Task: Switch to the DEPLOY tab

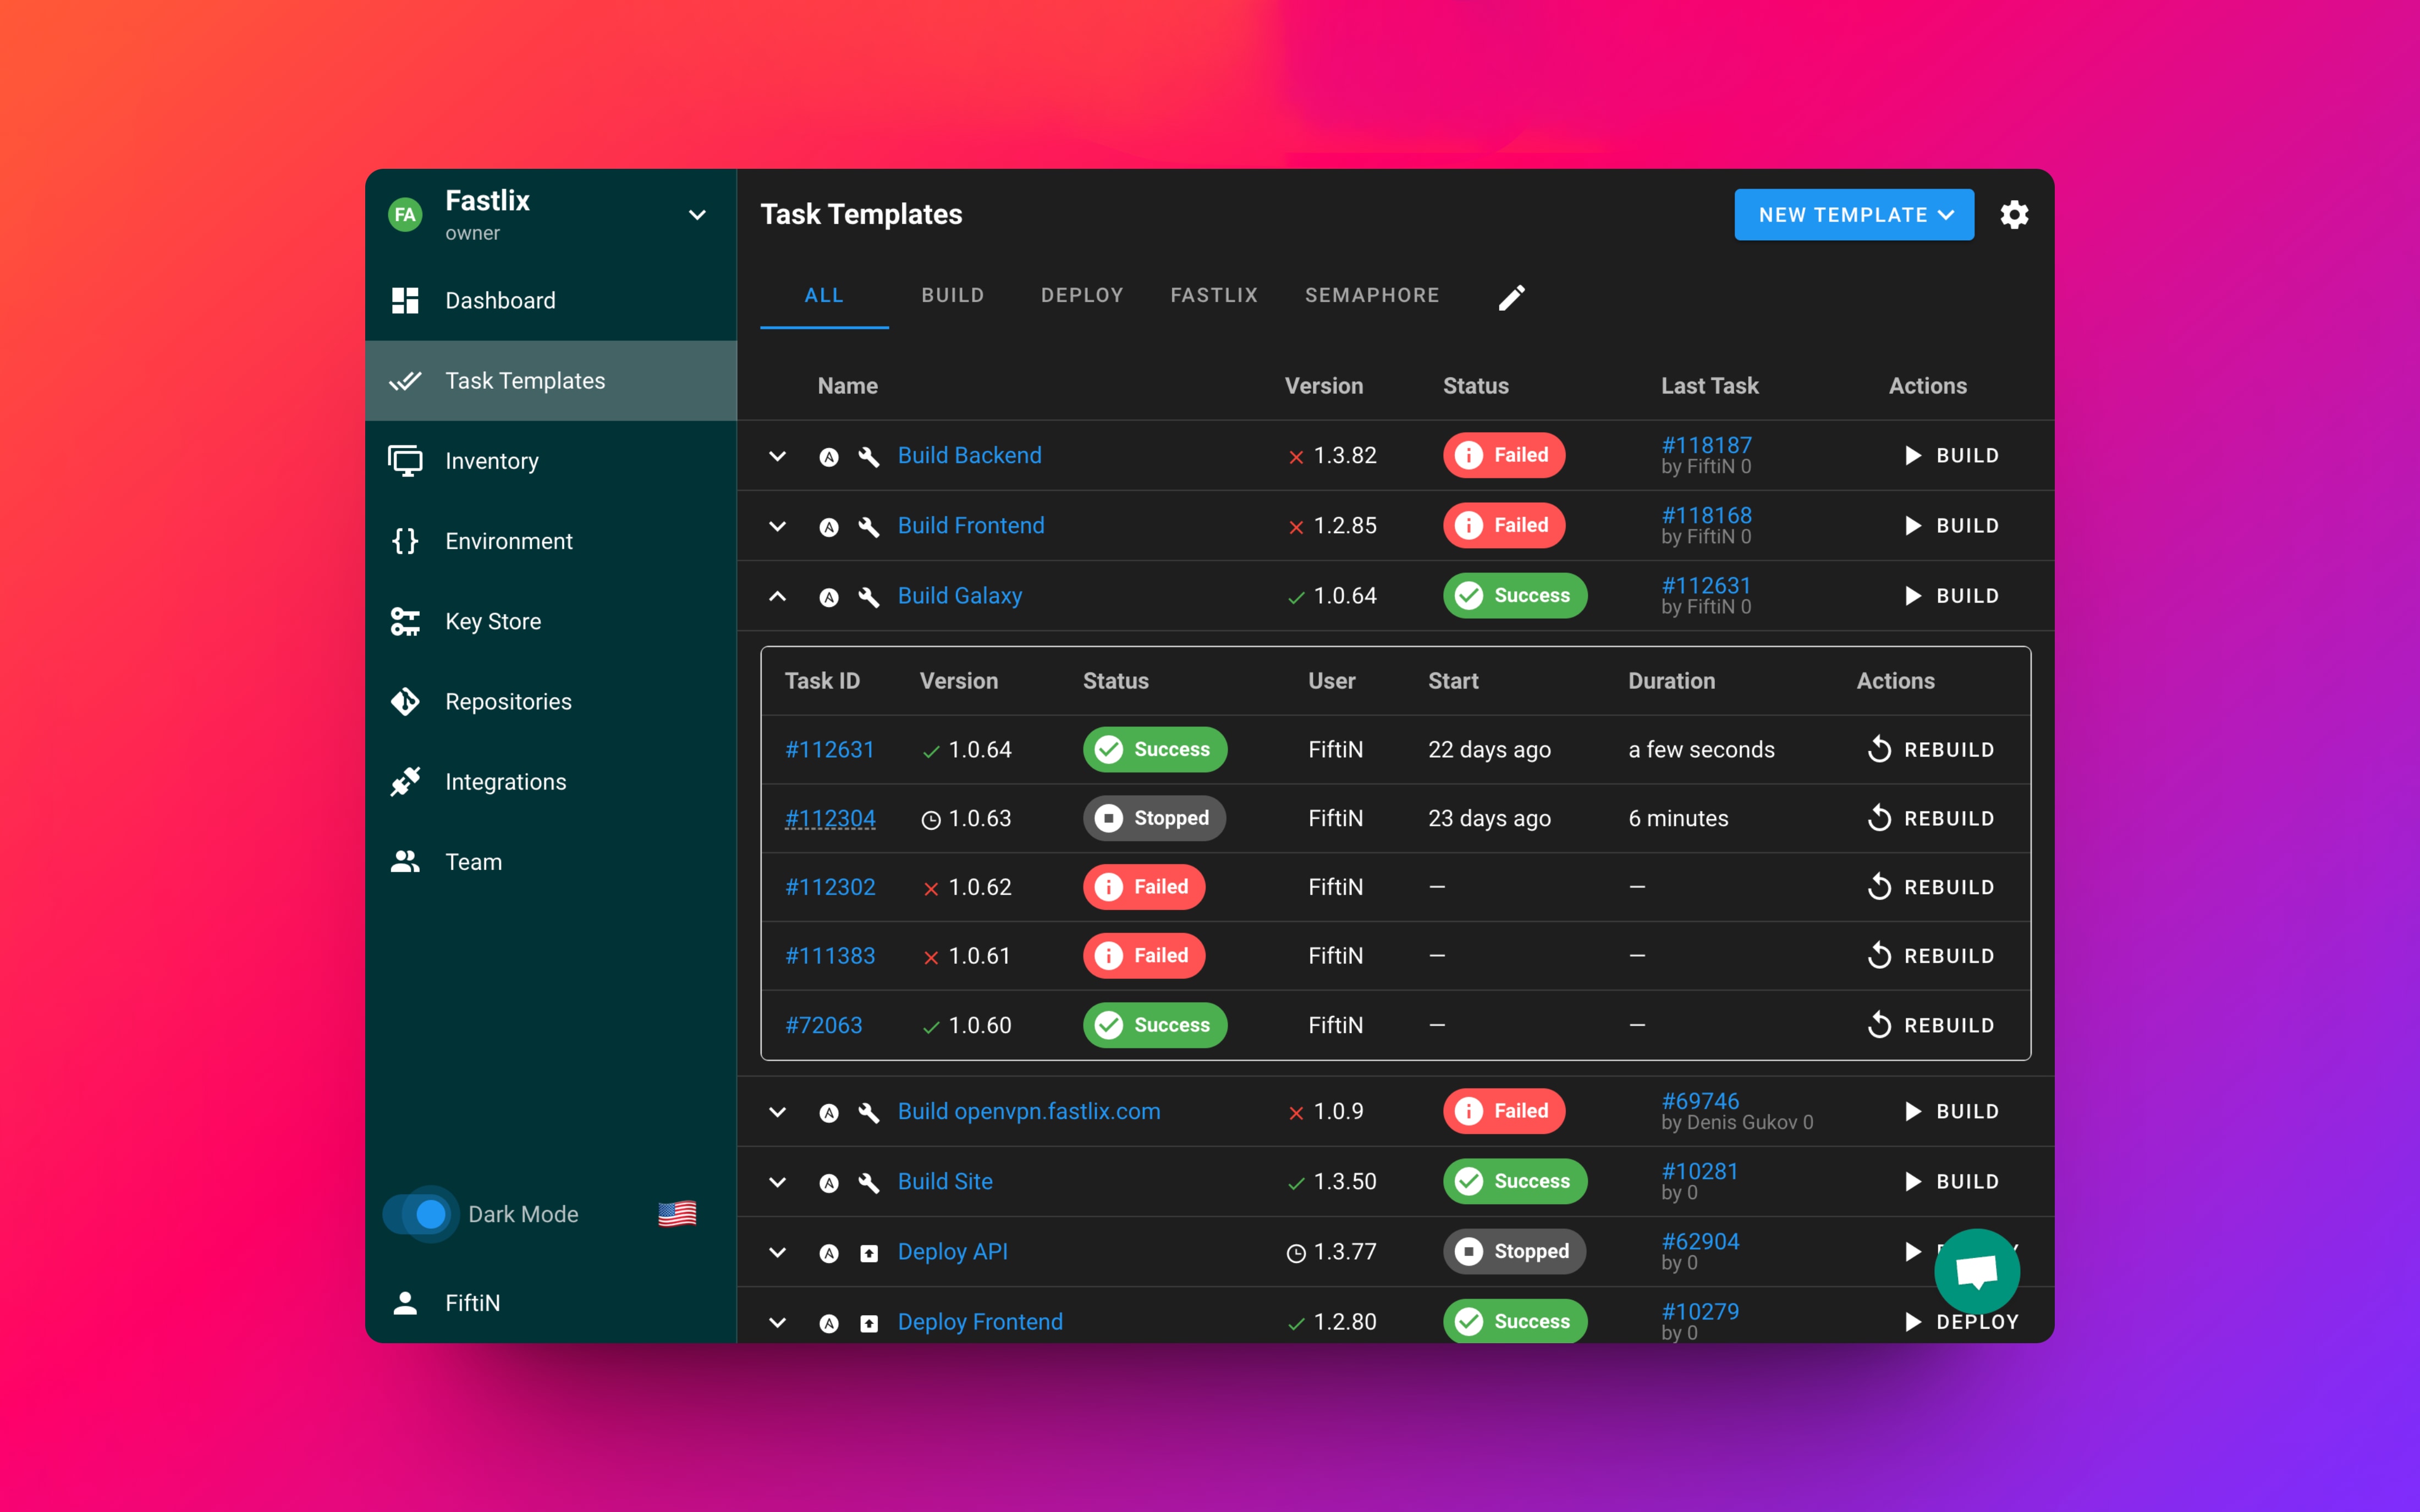Action: tap(1082, 296)
